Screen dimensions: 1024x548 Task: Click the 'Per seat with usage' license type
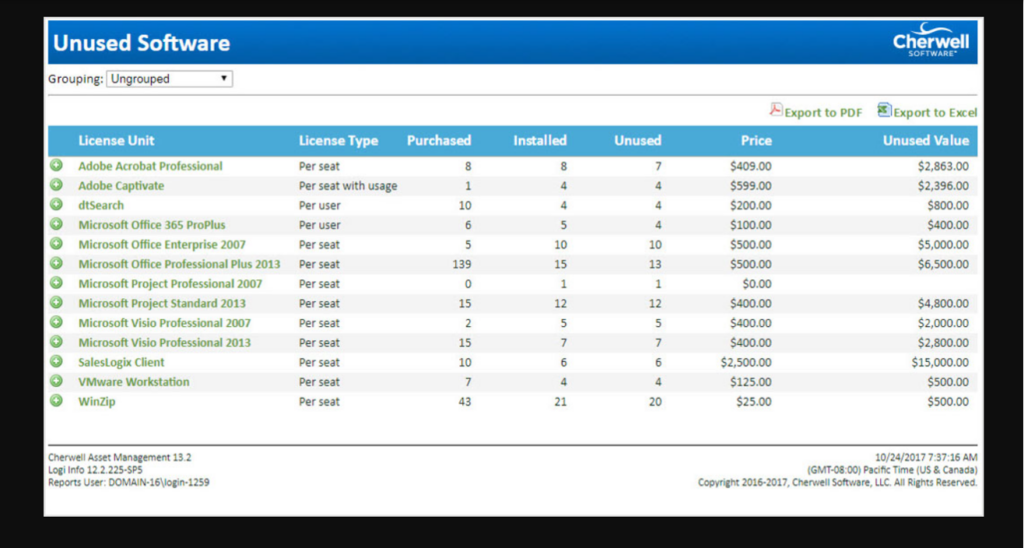click(x=348, y=185)
